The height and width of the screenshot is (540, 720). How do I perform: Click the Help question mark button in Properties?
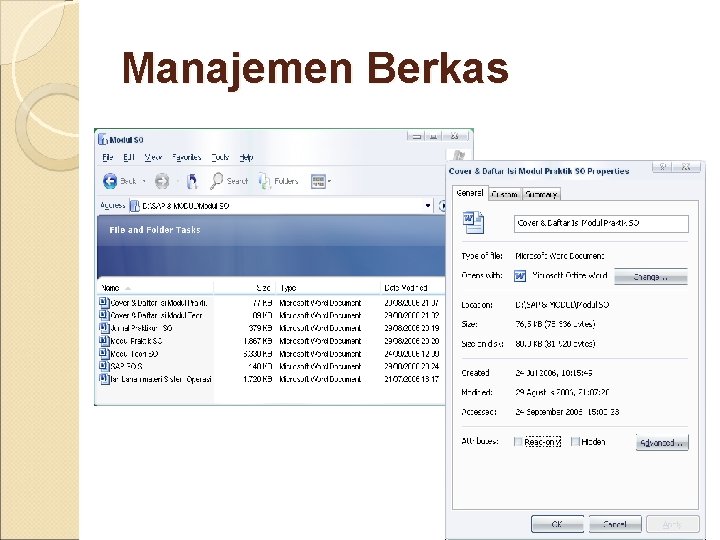[663, 167]
